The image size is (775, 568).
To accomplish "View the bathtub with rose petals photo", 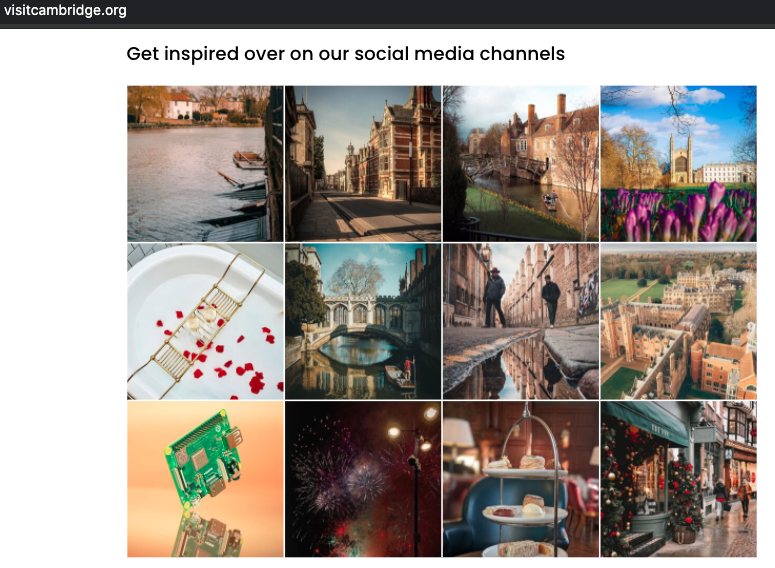I will tap(205, 321).
